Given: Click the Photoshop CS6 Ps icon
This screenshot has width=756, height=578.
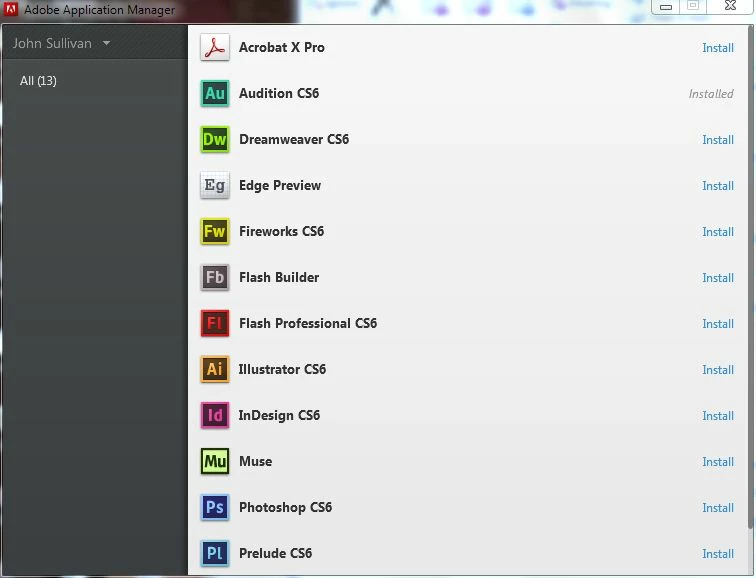Looking at the screenshot, I should point(215,507).
